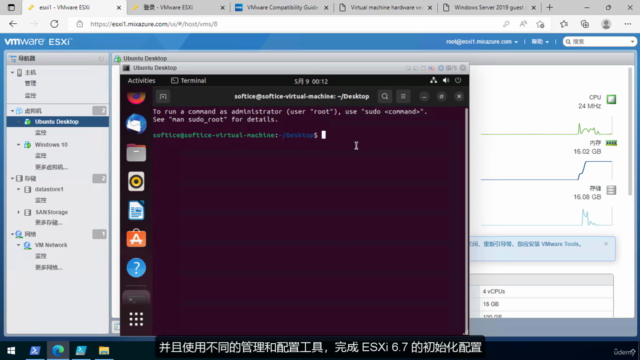Click the memory usage icon
The height and width of the screenshot is (360, 640).
pos(611,143)
